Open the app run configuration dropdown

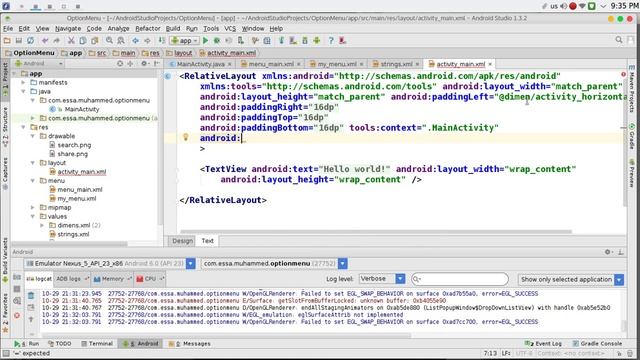click(185, 40)
